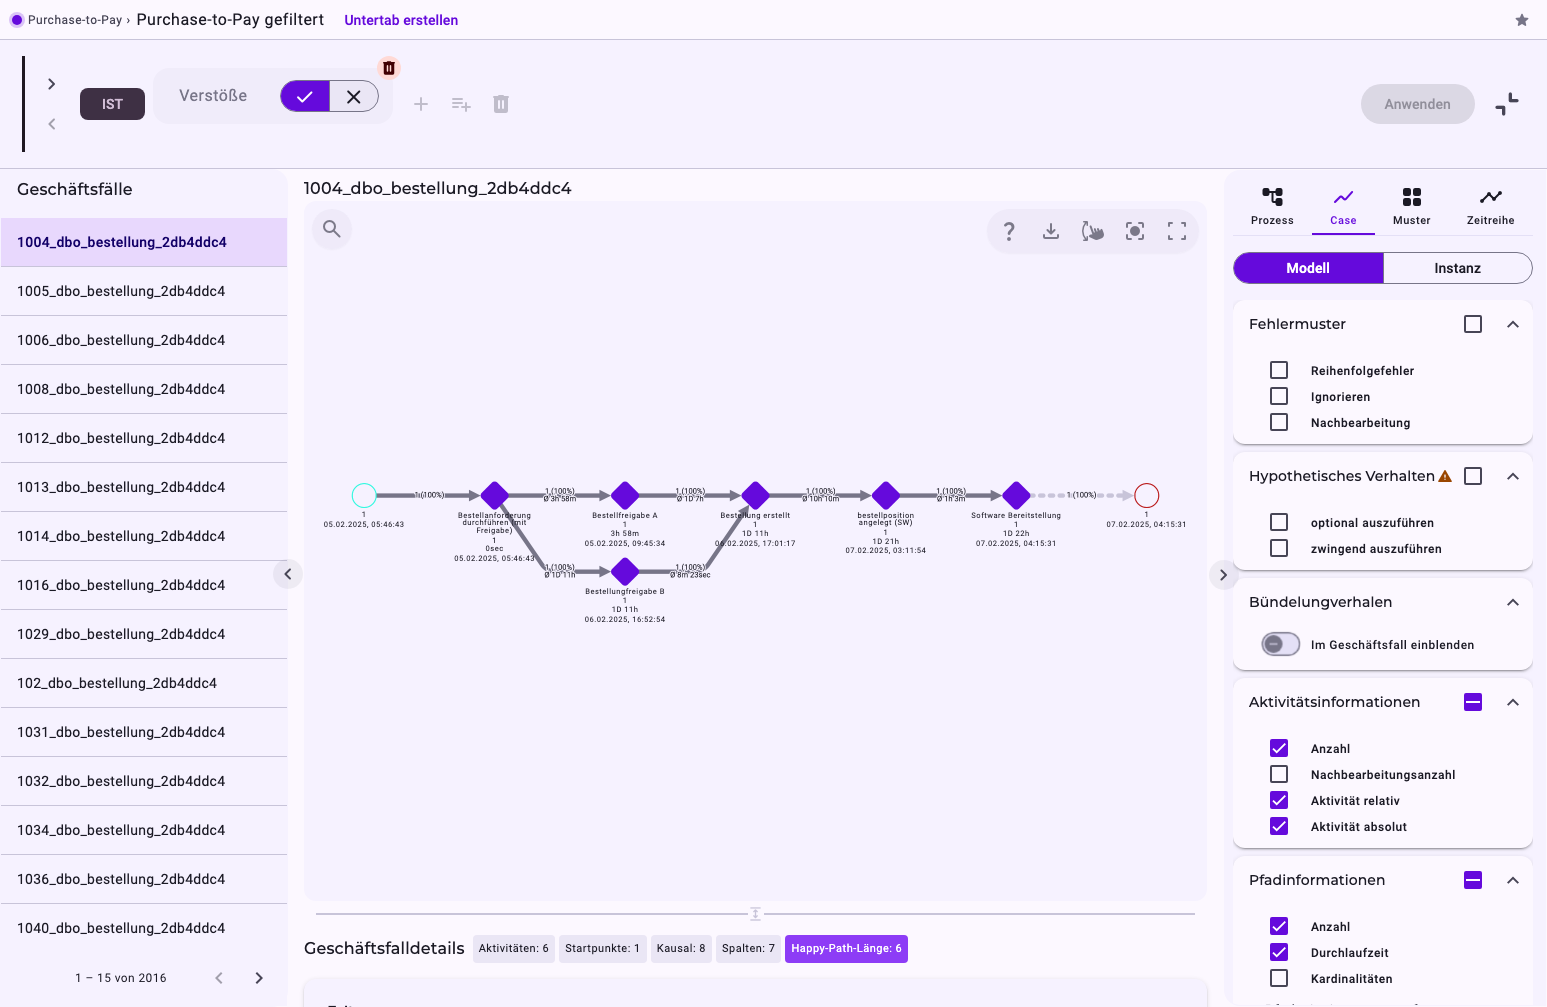Viewport: 1547px width, 1007px height.
Task: Collapse filter bar with minimize arrows icon
Action: 1507,104
